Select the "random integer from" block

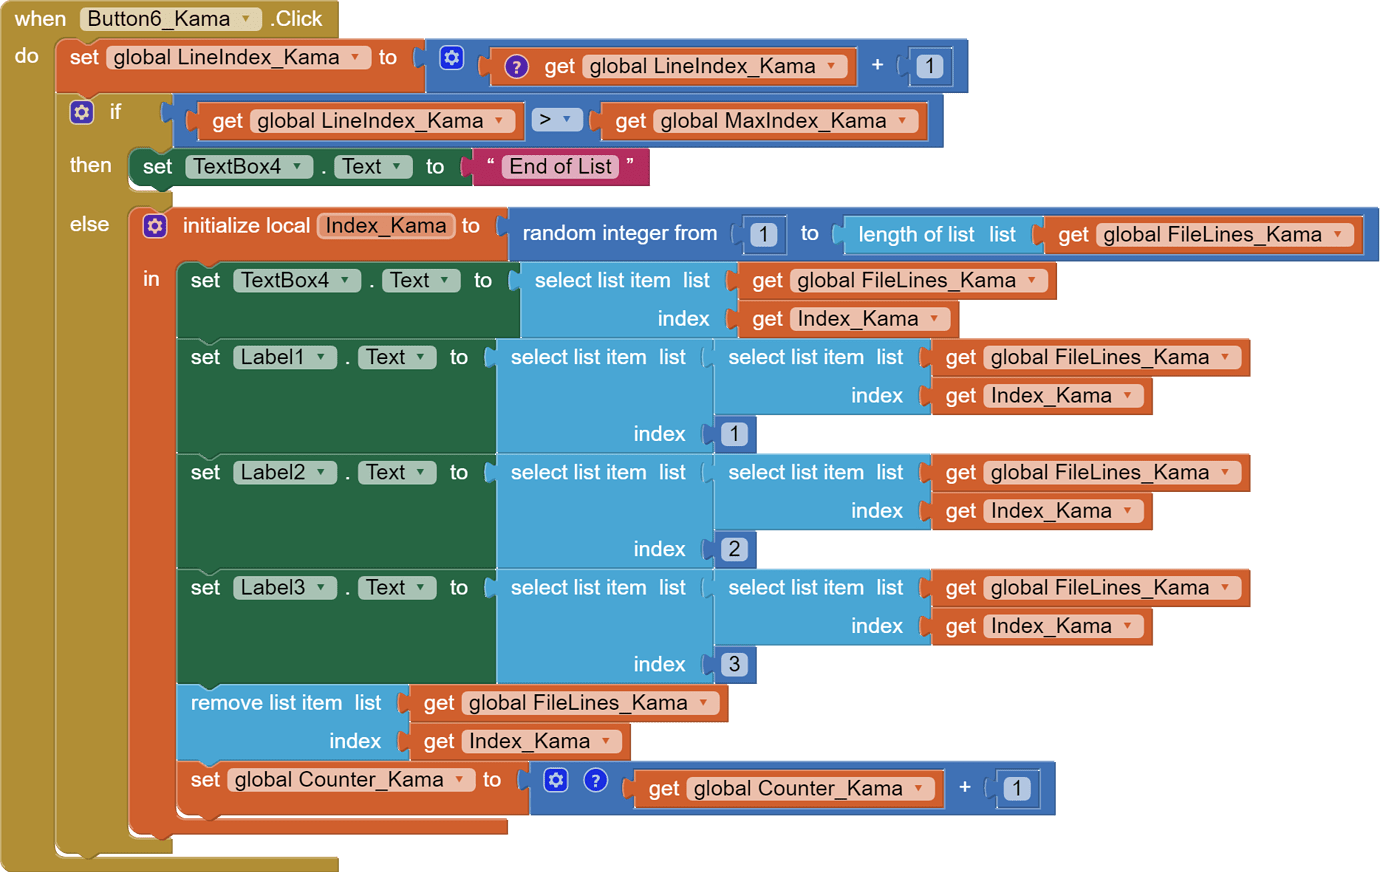point(620,234)
